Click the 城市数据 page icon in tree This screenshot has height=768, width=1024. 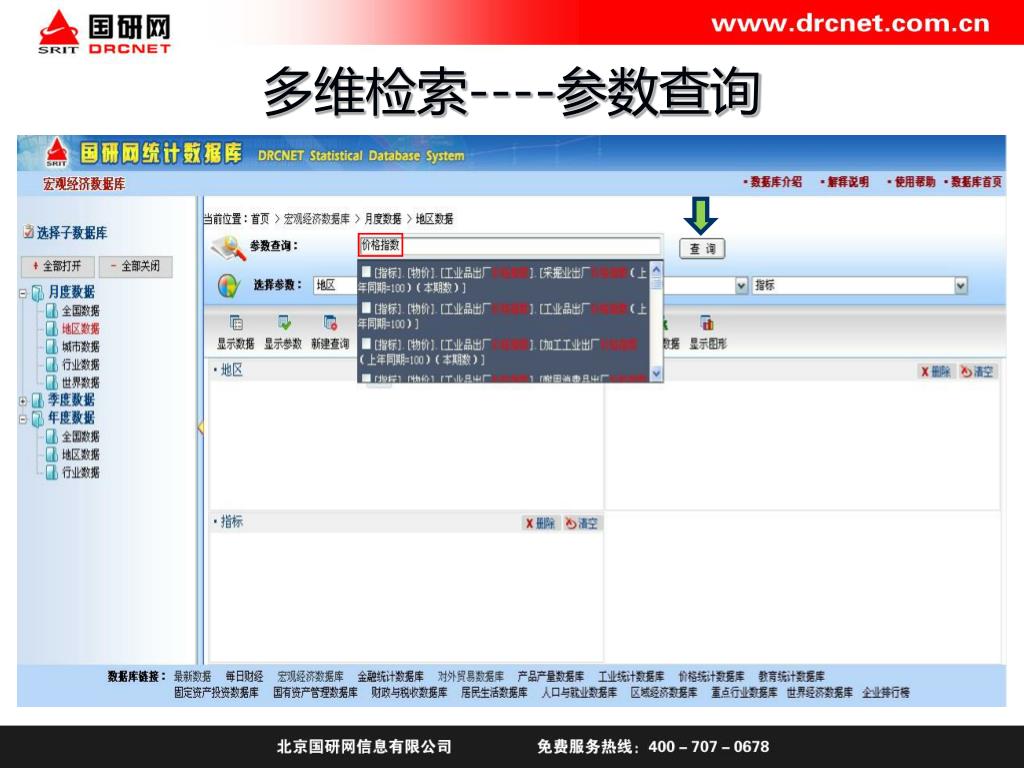(52, 347)
